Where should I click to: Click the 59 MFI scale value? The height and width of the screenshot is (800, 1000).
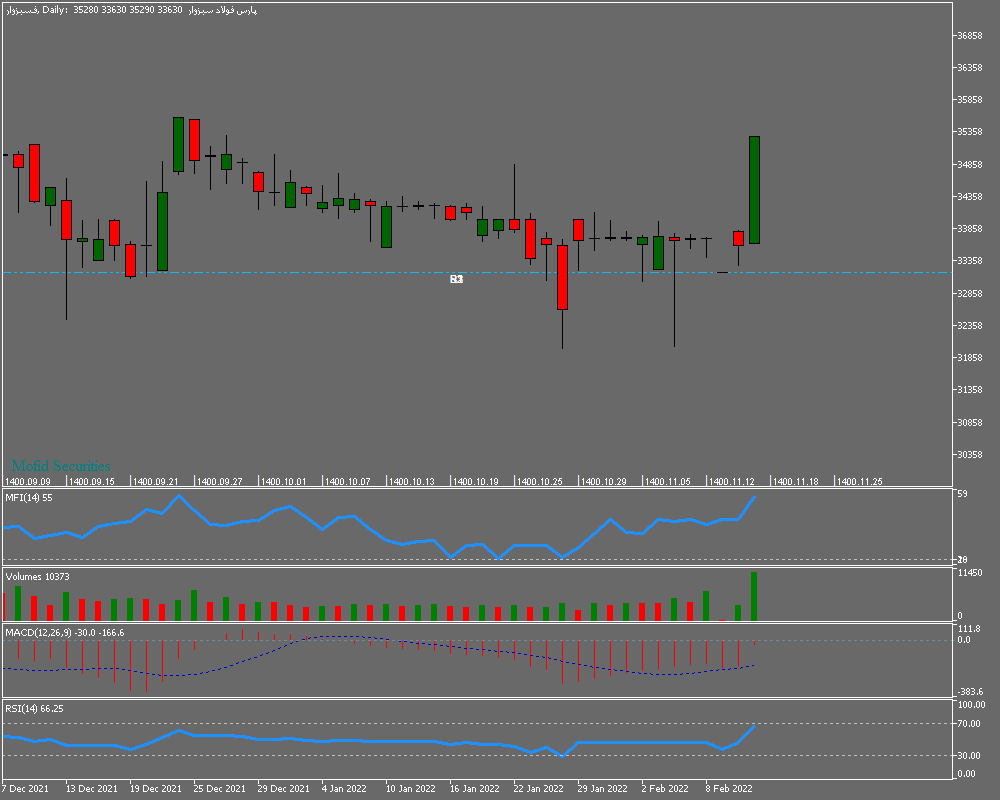point(962,494)
